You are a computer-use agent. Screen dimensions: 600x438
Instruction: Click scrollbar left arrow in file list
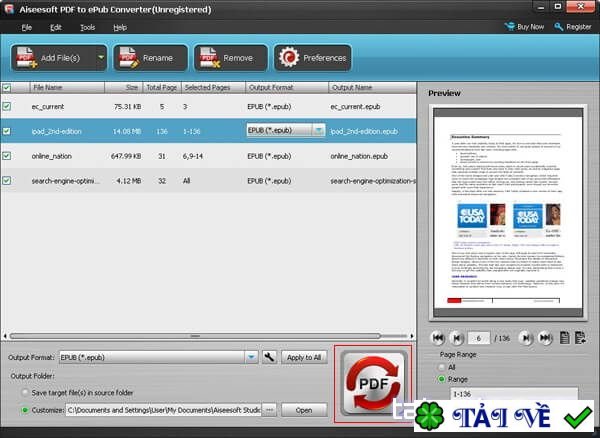coord(5,336)
